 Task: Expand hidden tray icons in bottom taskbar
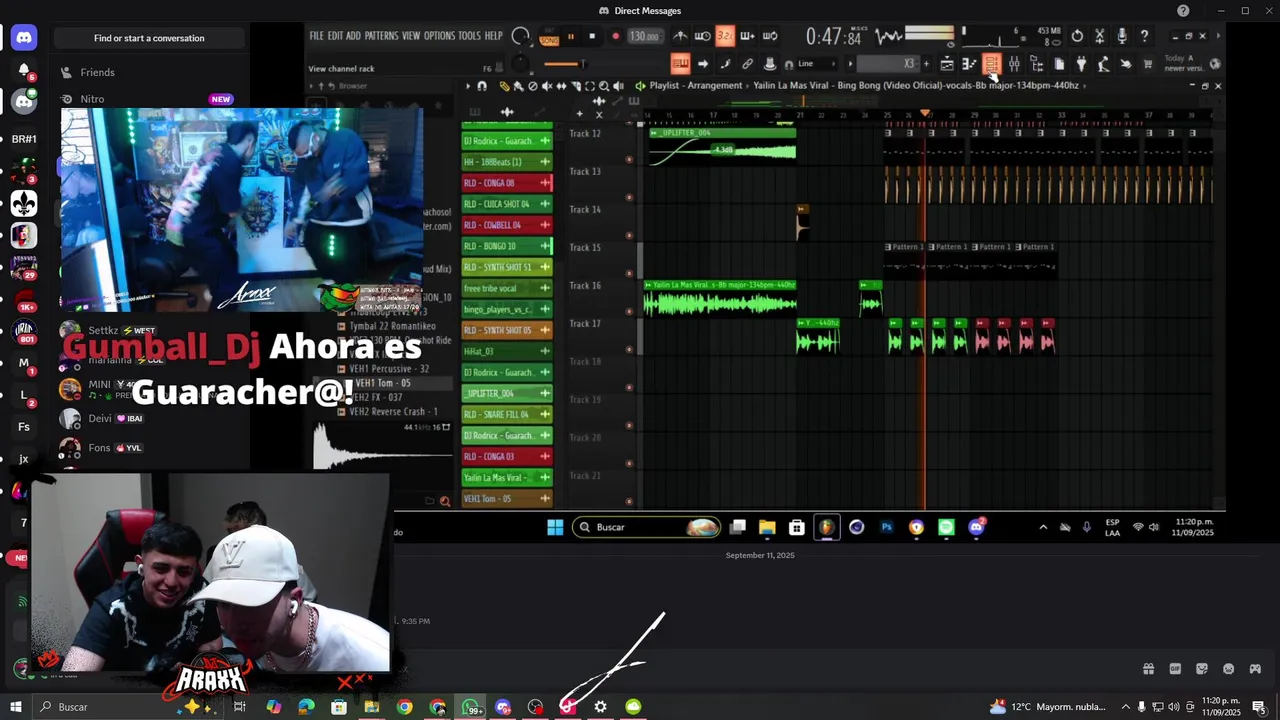(1125, 707)
